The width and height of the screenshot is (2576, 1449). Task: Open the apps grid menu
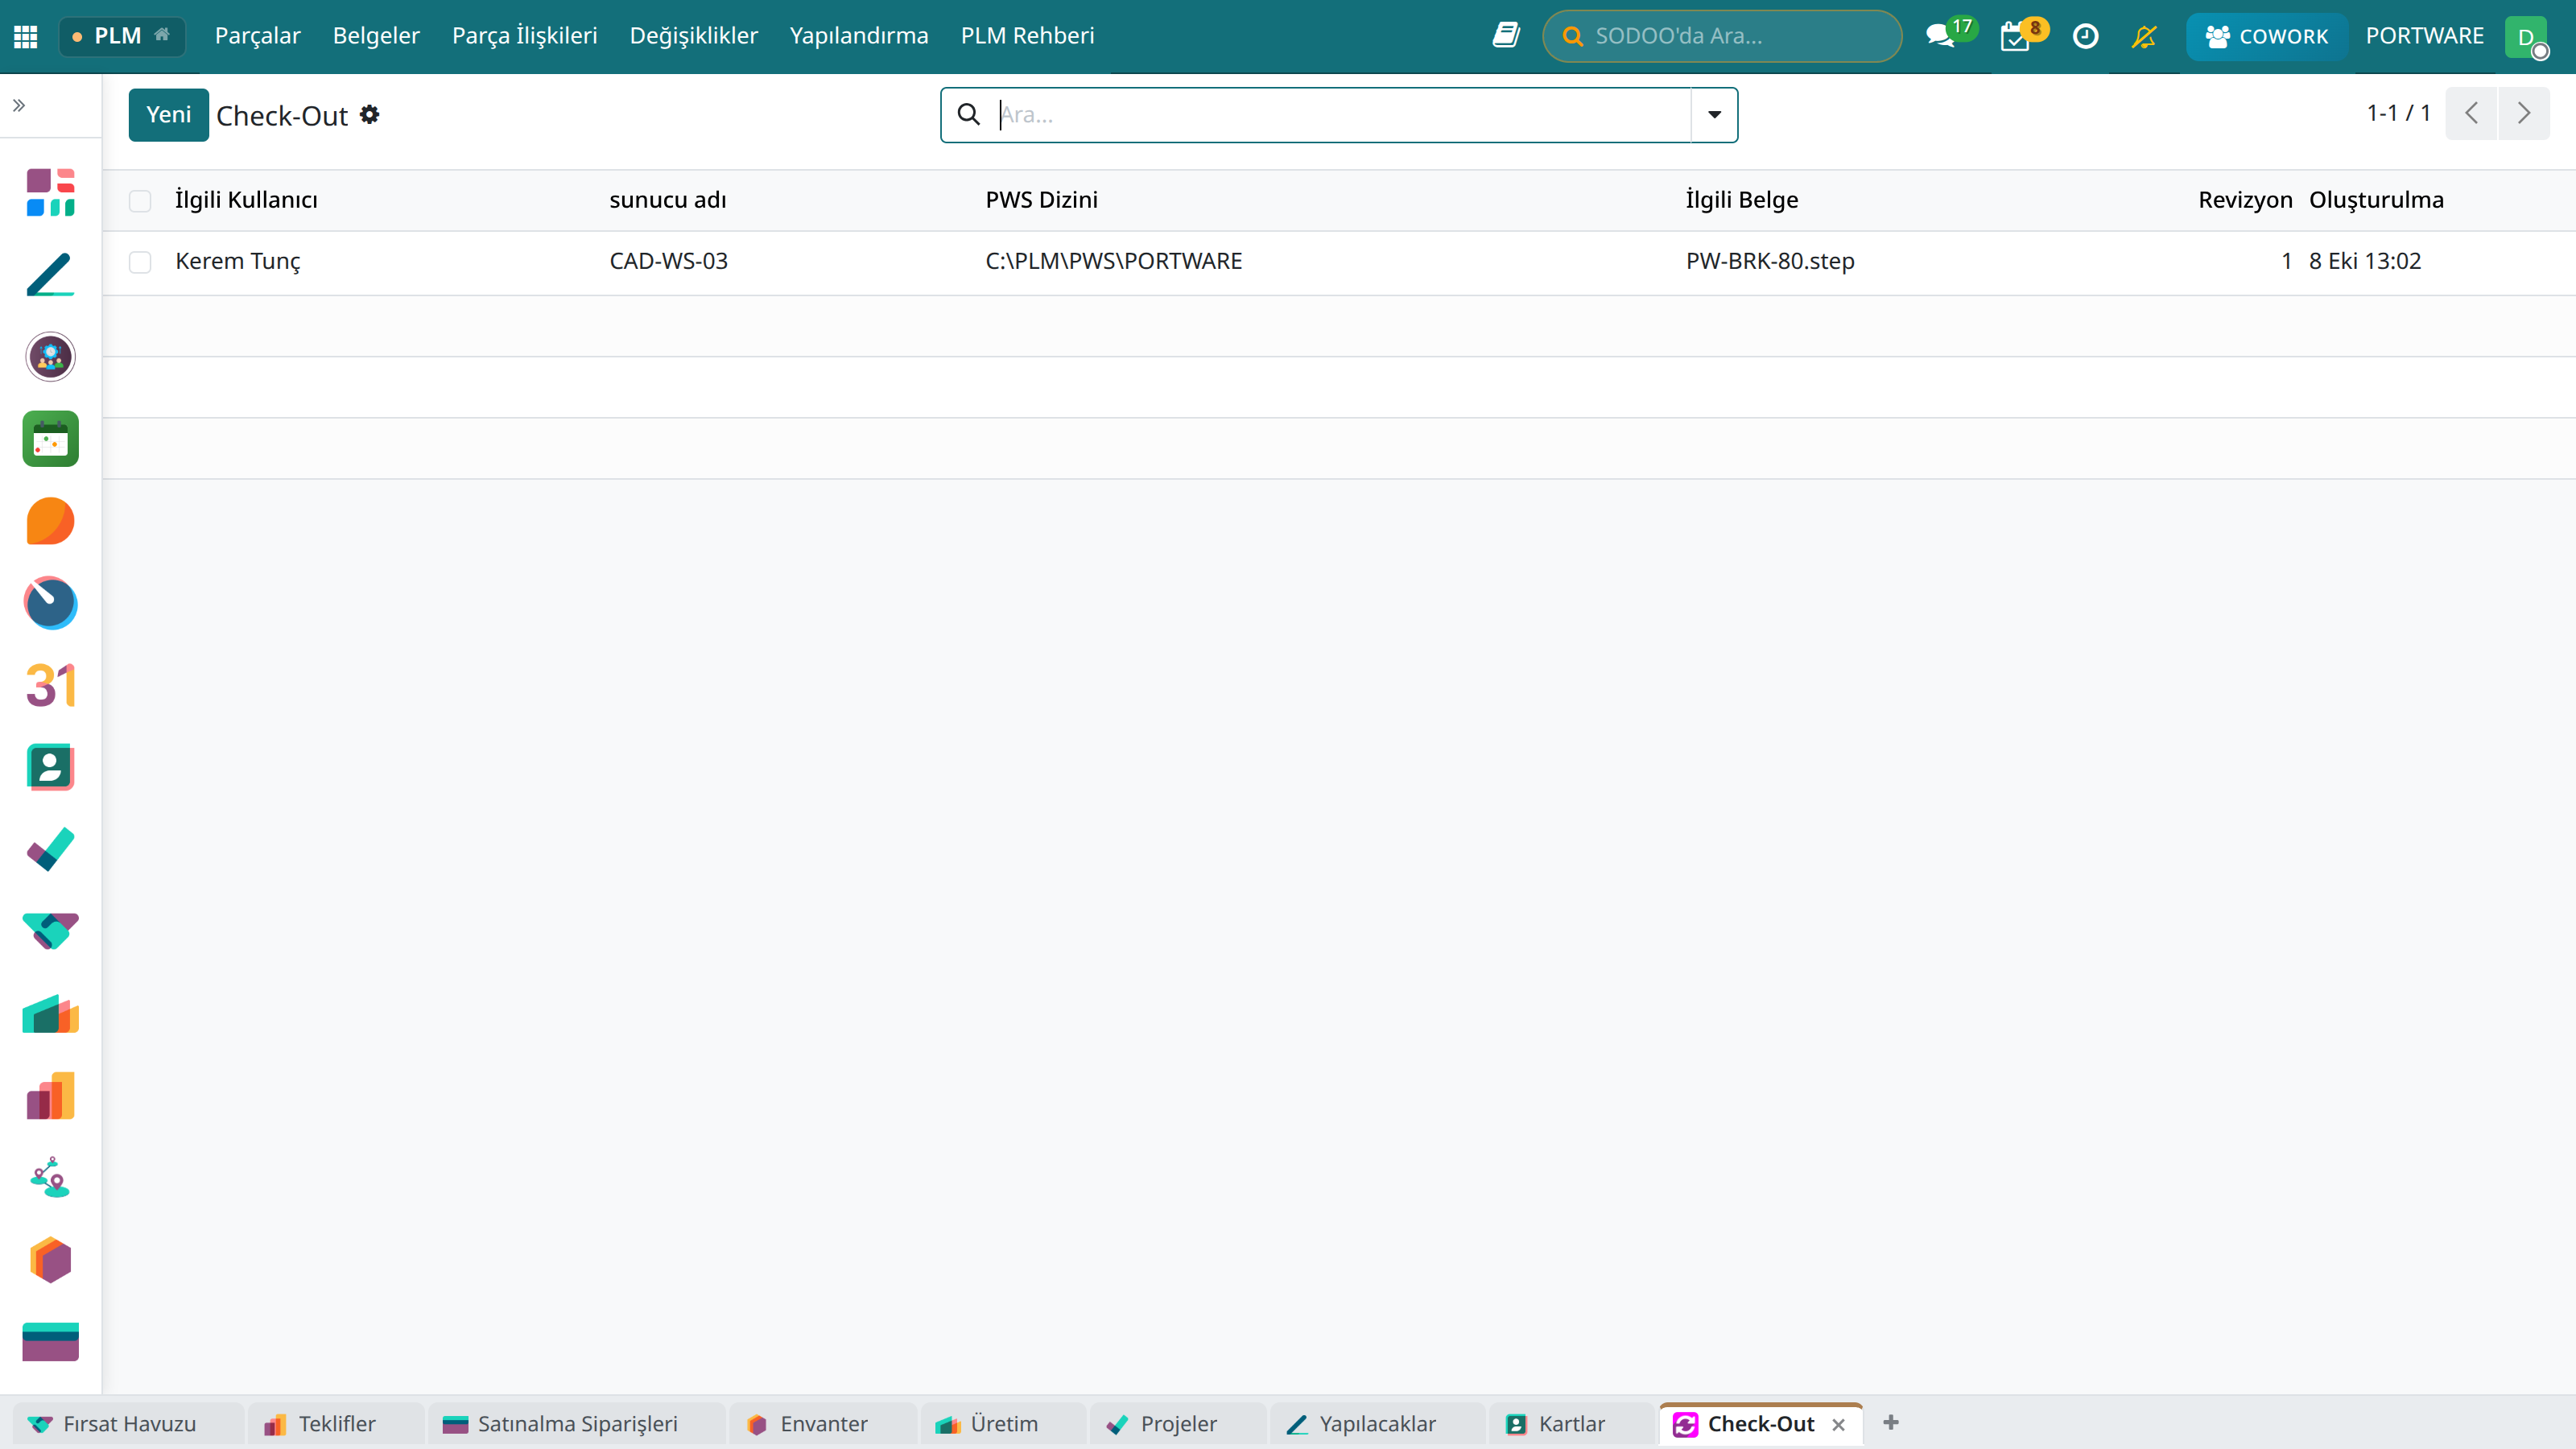point(26,36)
